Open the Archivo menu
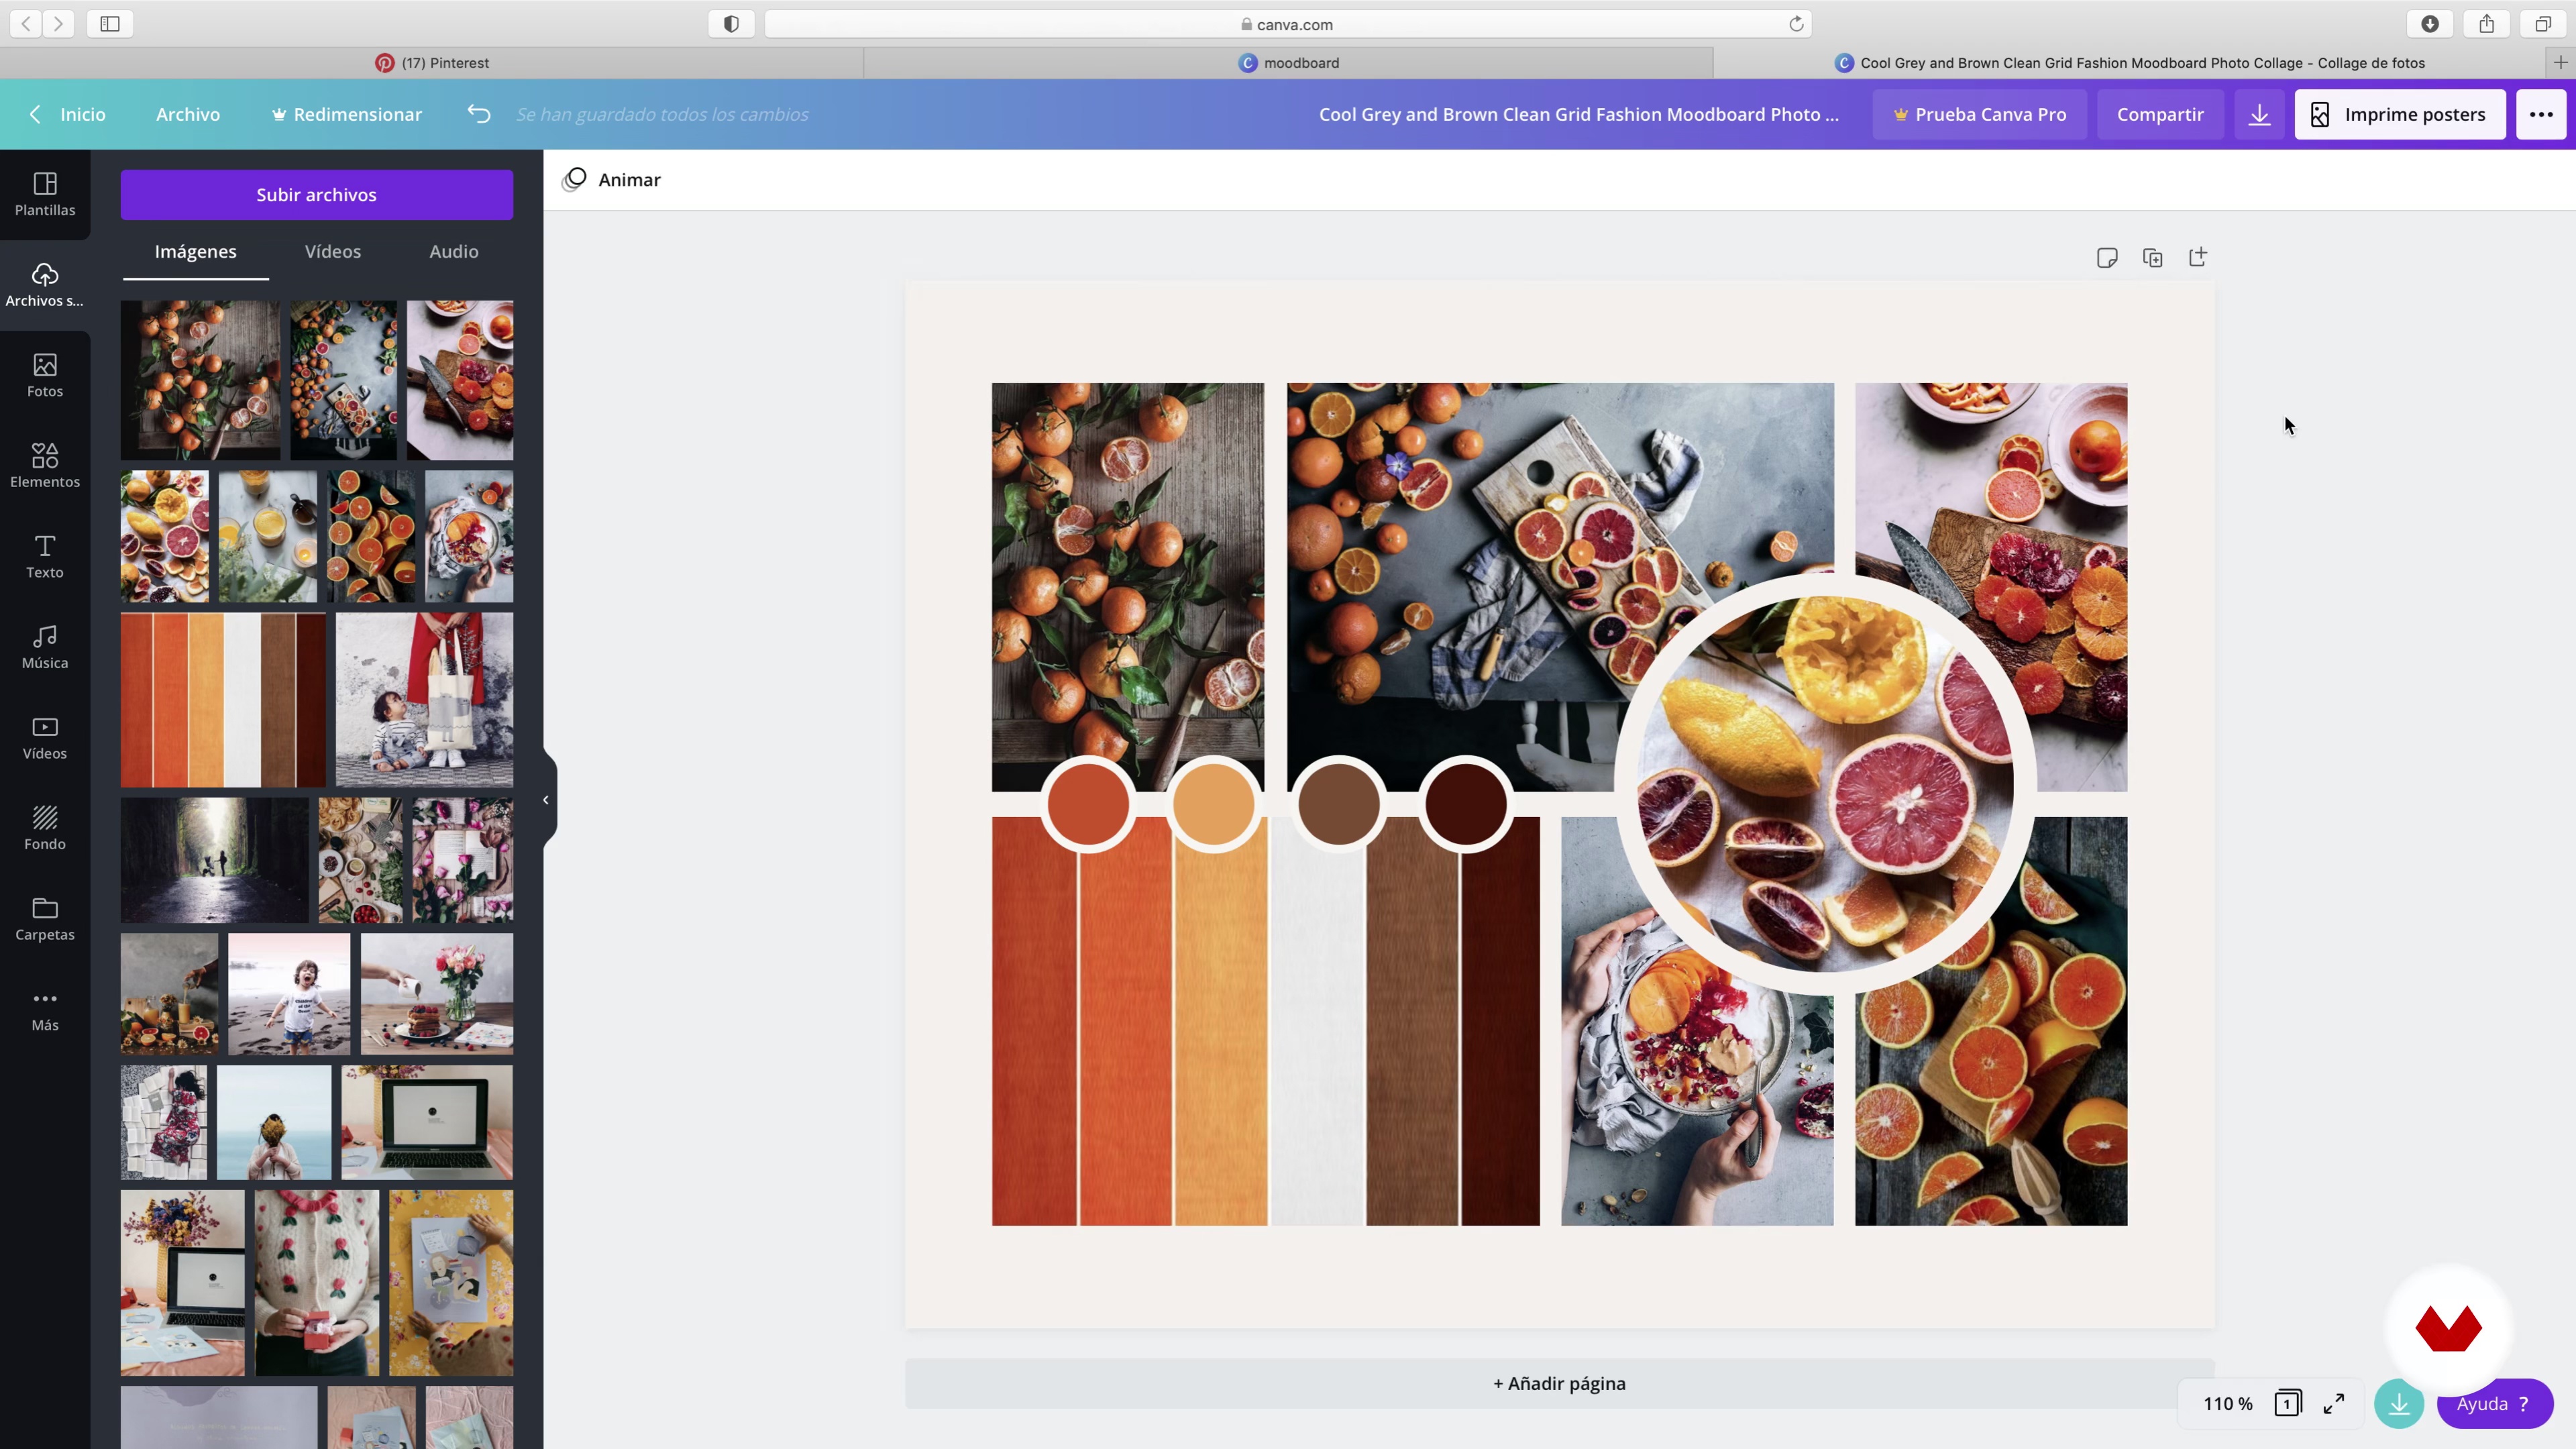 pyautogui.click(x=188, y=114)
